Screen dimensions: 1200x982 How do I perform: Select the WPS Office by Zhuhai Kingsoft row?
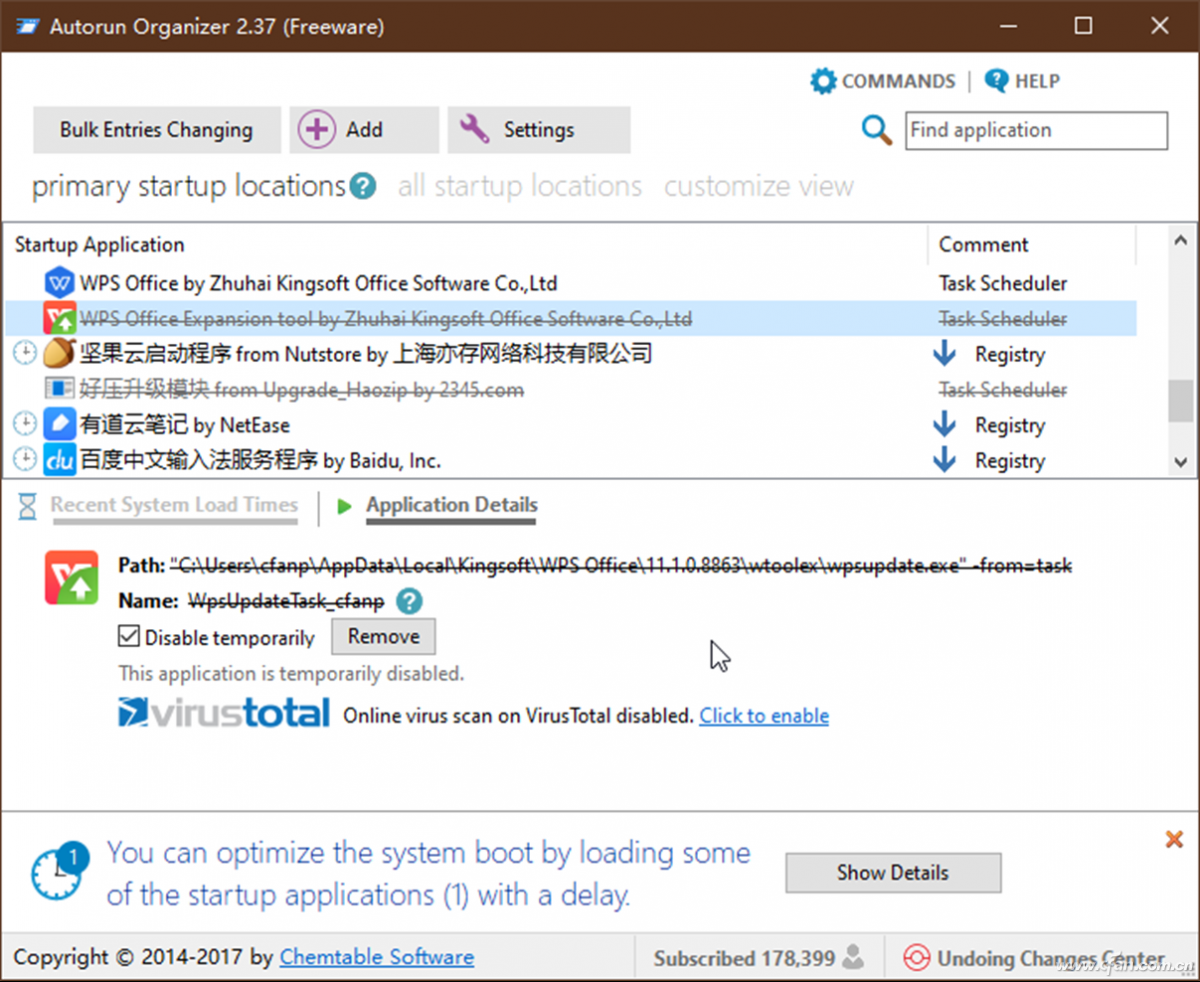[570, 283]
